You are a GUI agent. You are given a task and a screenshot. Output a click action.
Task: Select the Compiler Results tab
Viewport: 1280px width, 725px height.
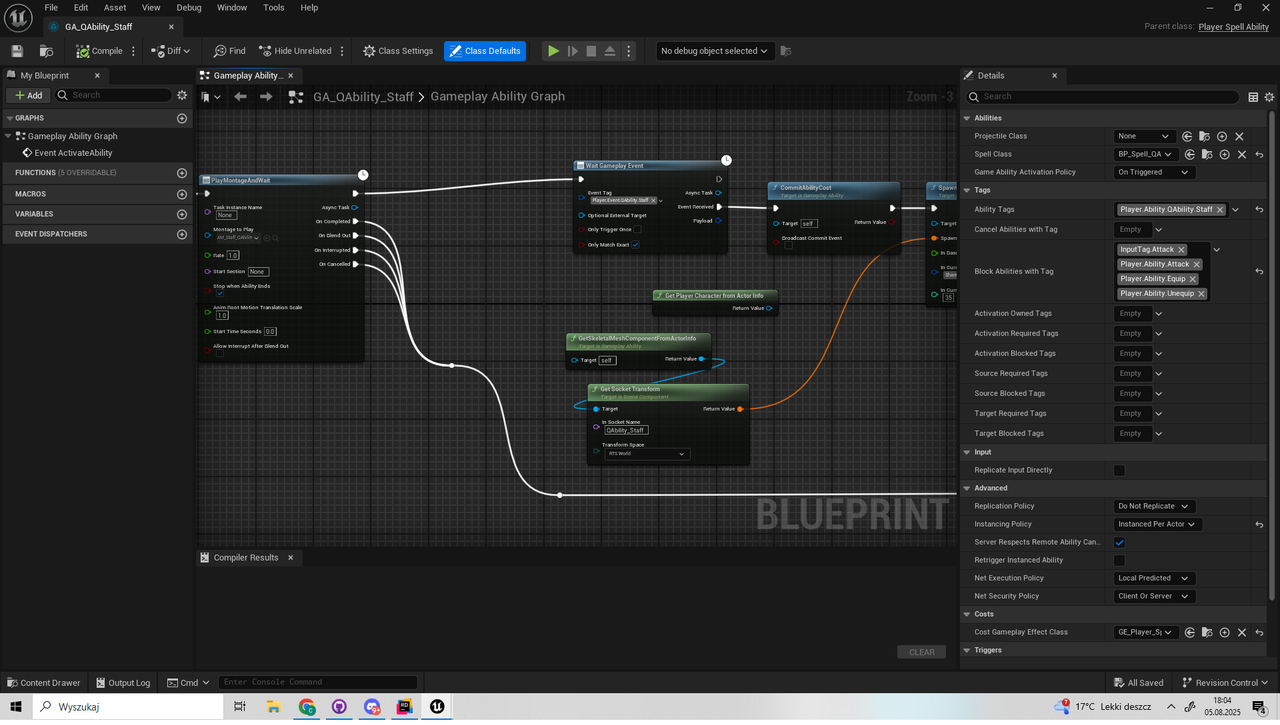pos(245,557)
